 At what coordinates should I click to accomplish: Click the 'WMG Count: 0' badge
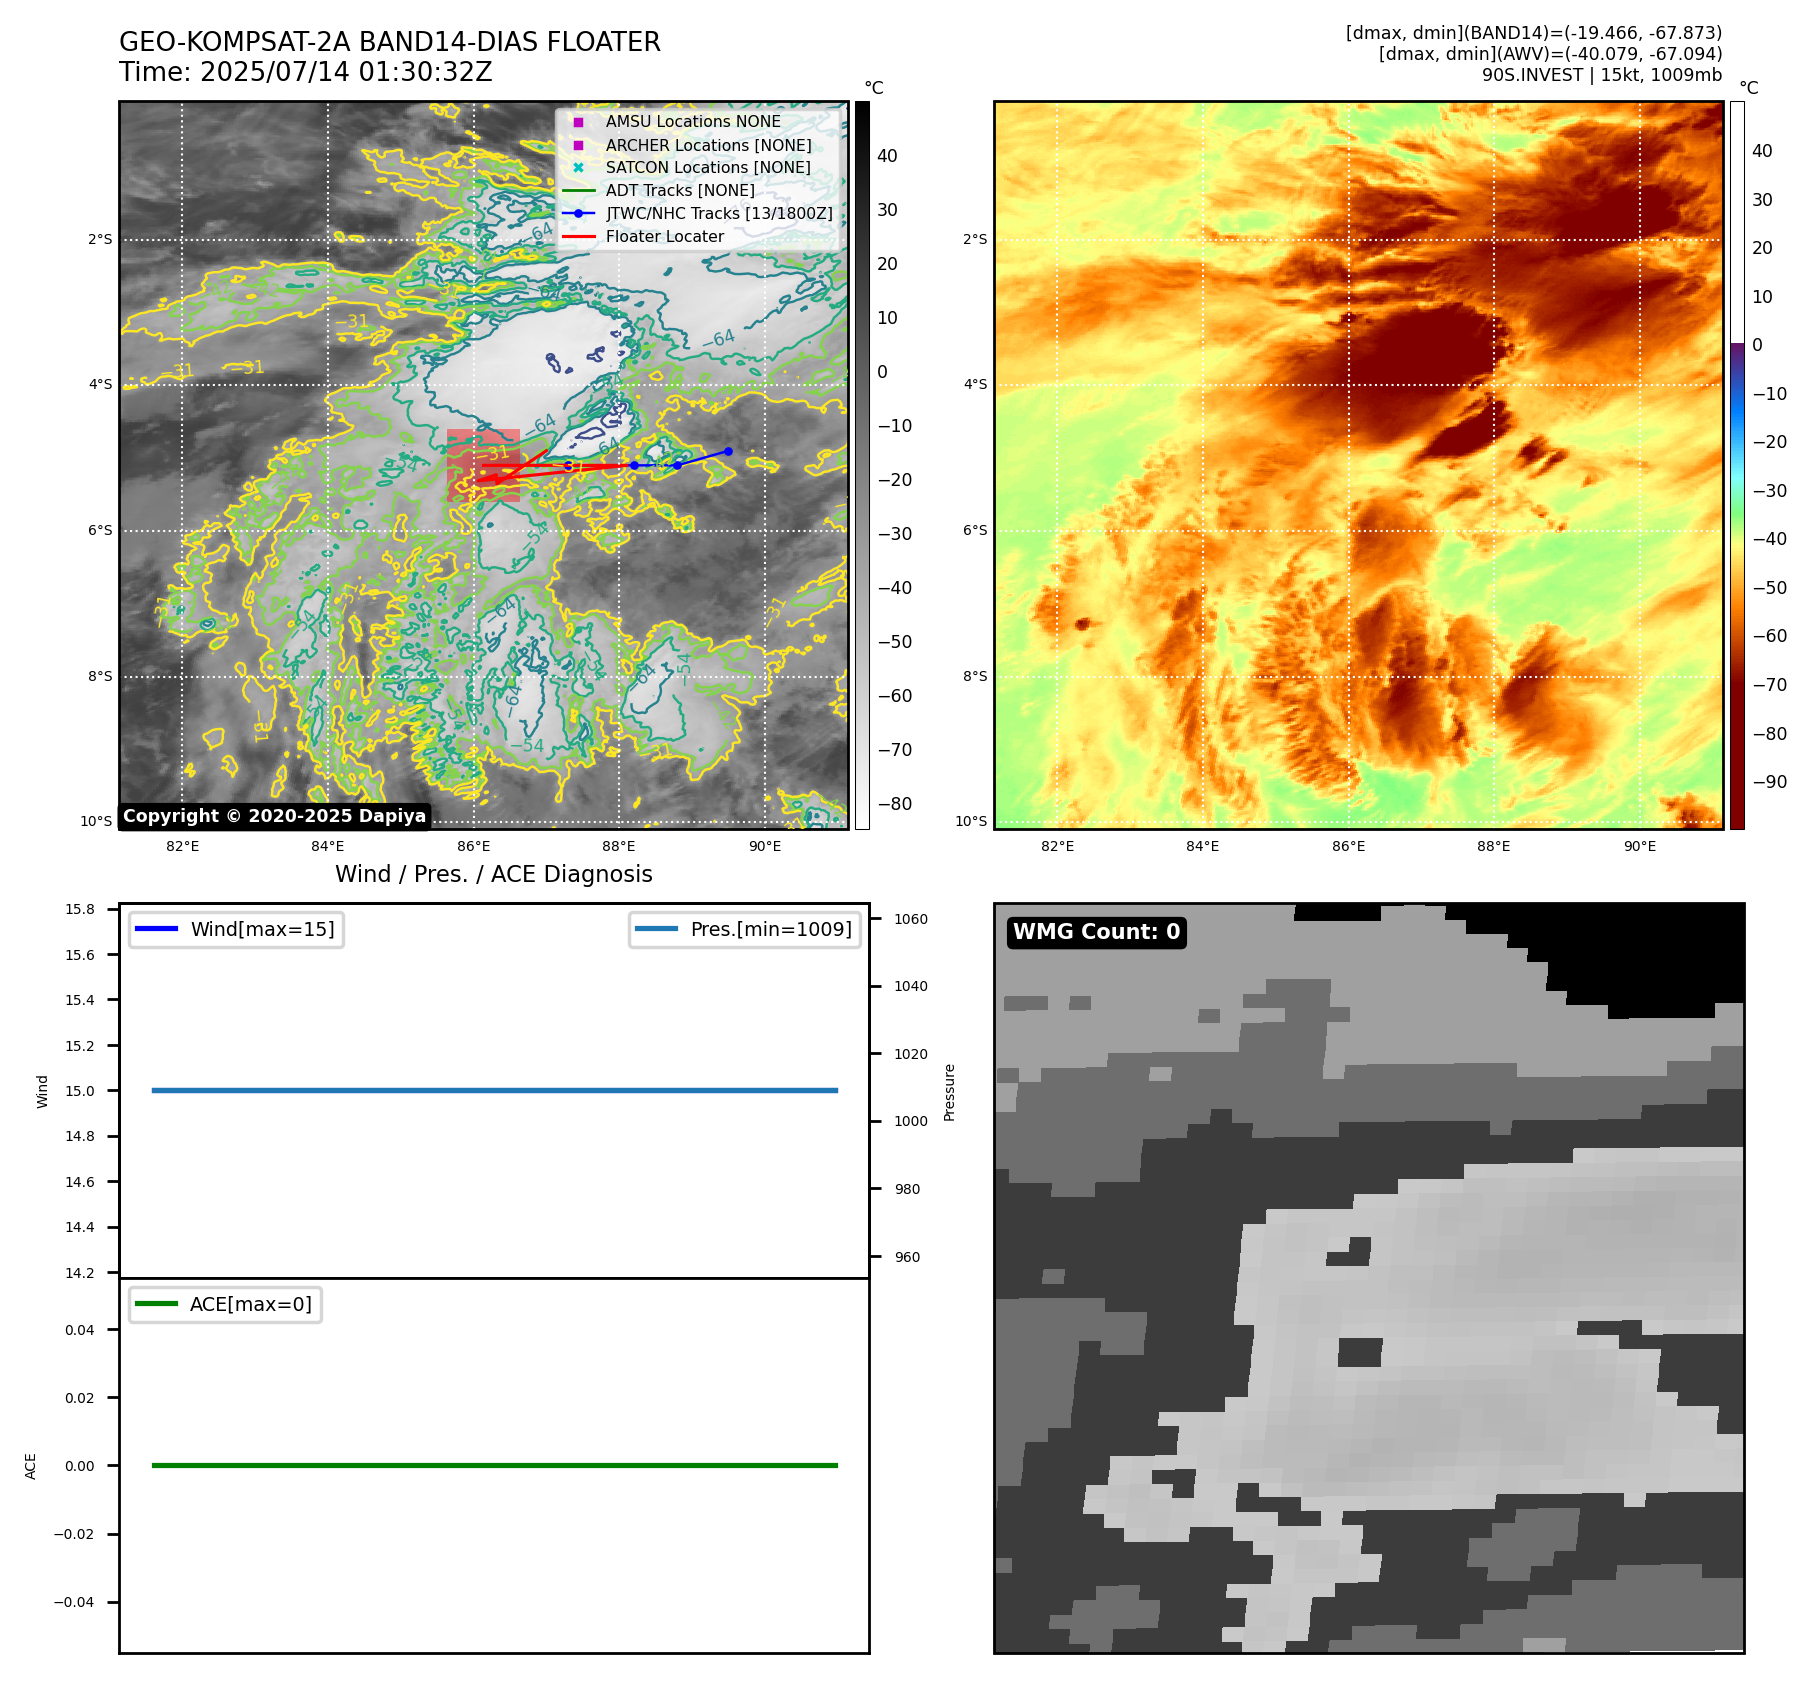coord(1097,932)
